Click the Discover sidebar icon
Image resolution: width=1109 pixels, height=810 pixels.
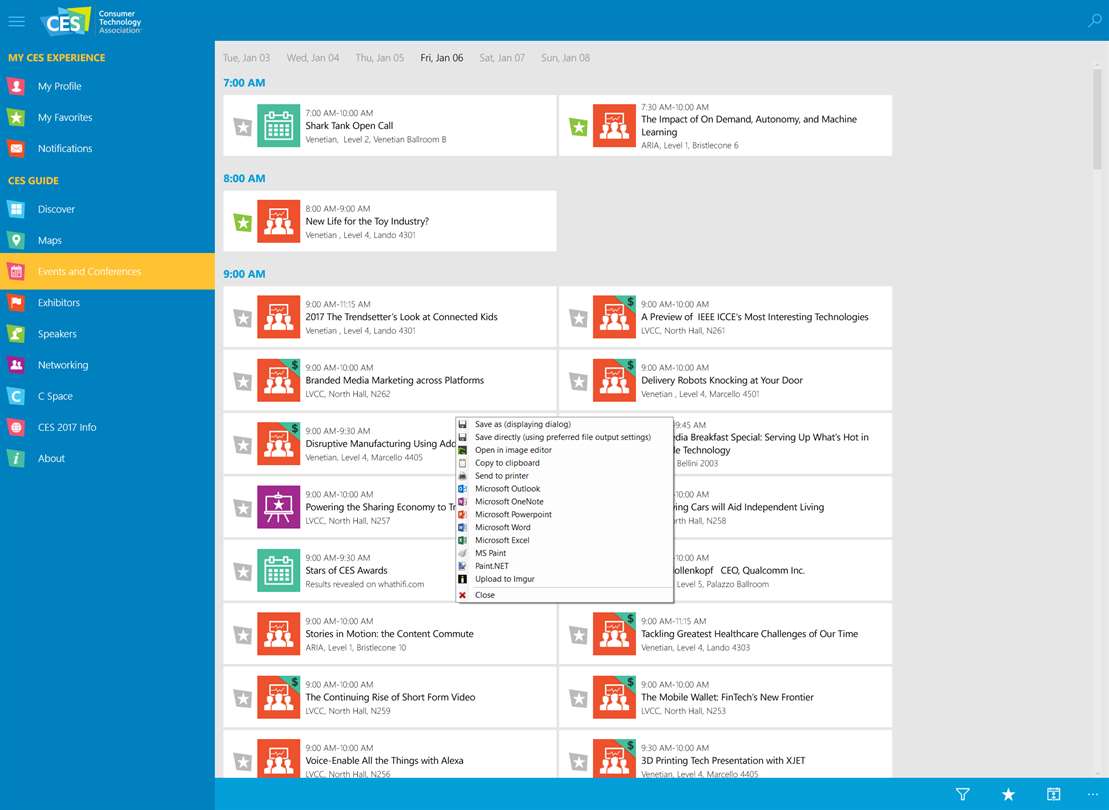coord(16,209)
